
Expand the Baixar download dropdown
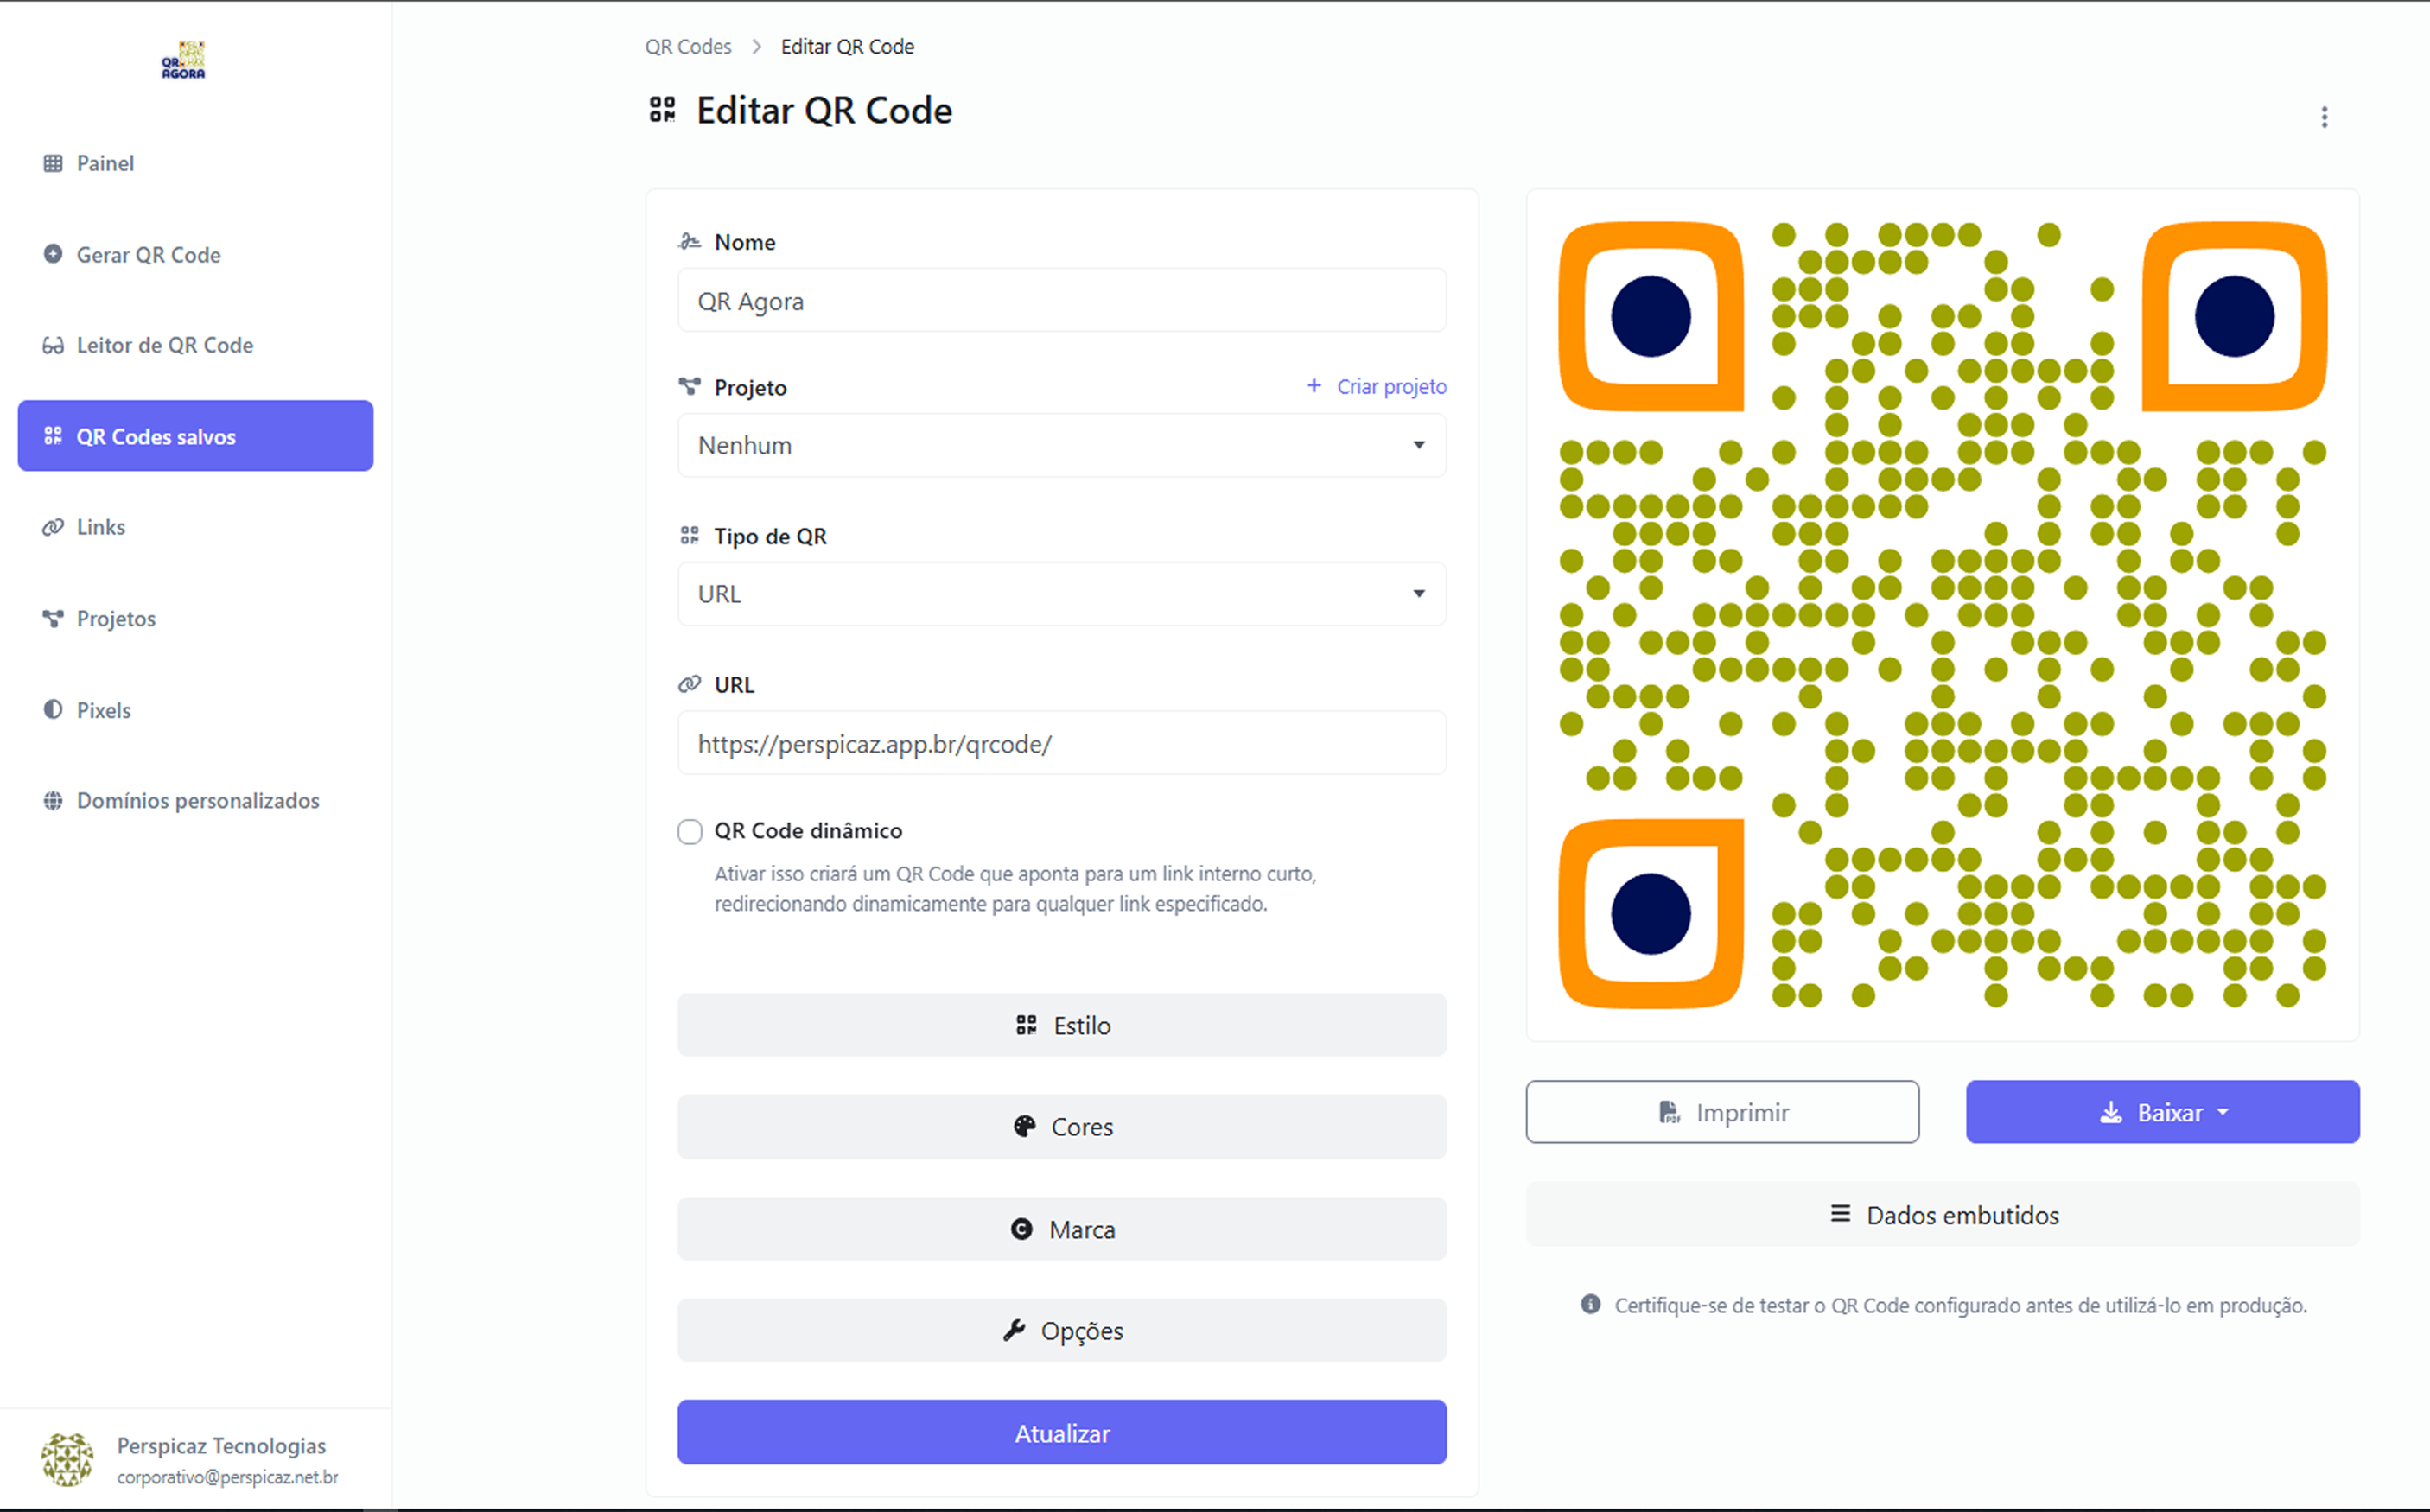coord(2162,1112)
